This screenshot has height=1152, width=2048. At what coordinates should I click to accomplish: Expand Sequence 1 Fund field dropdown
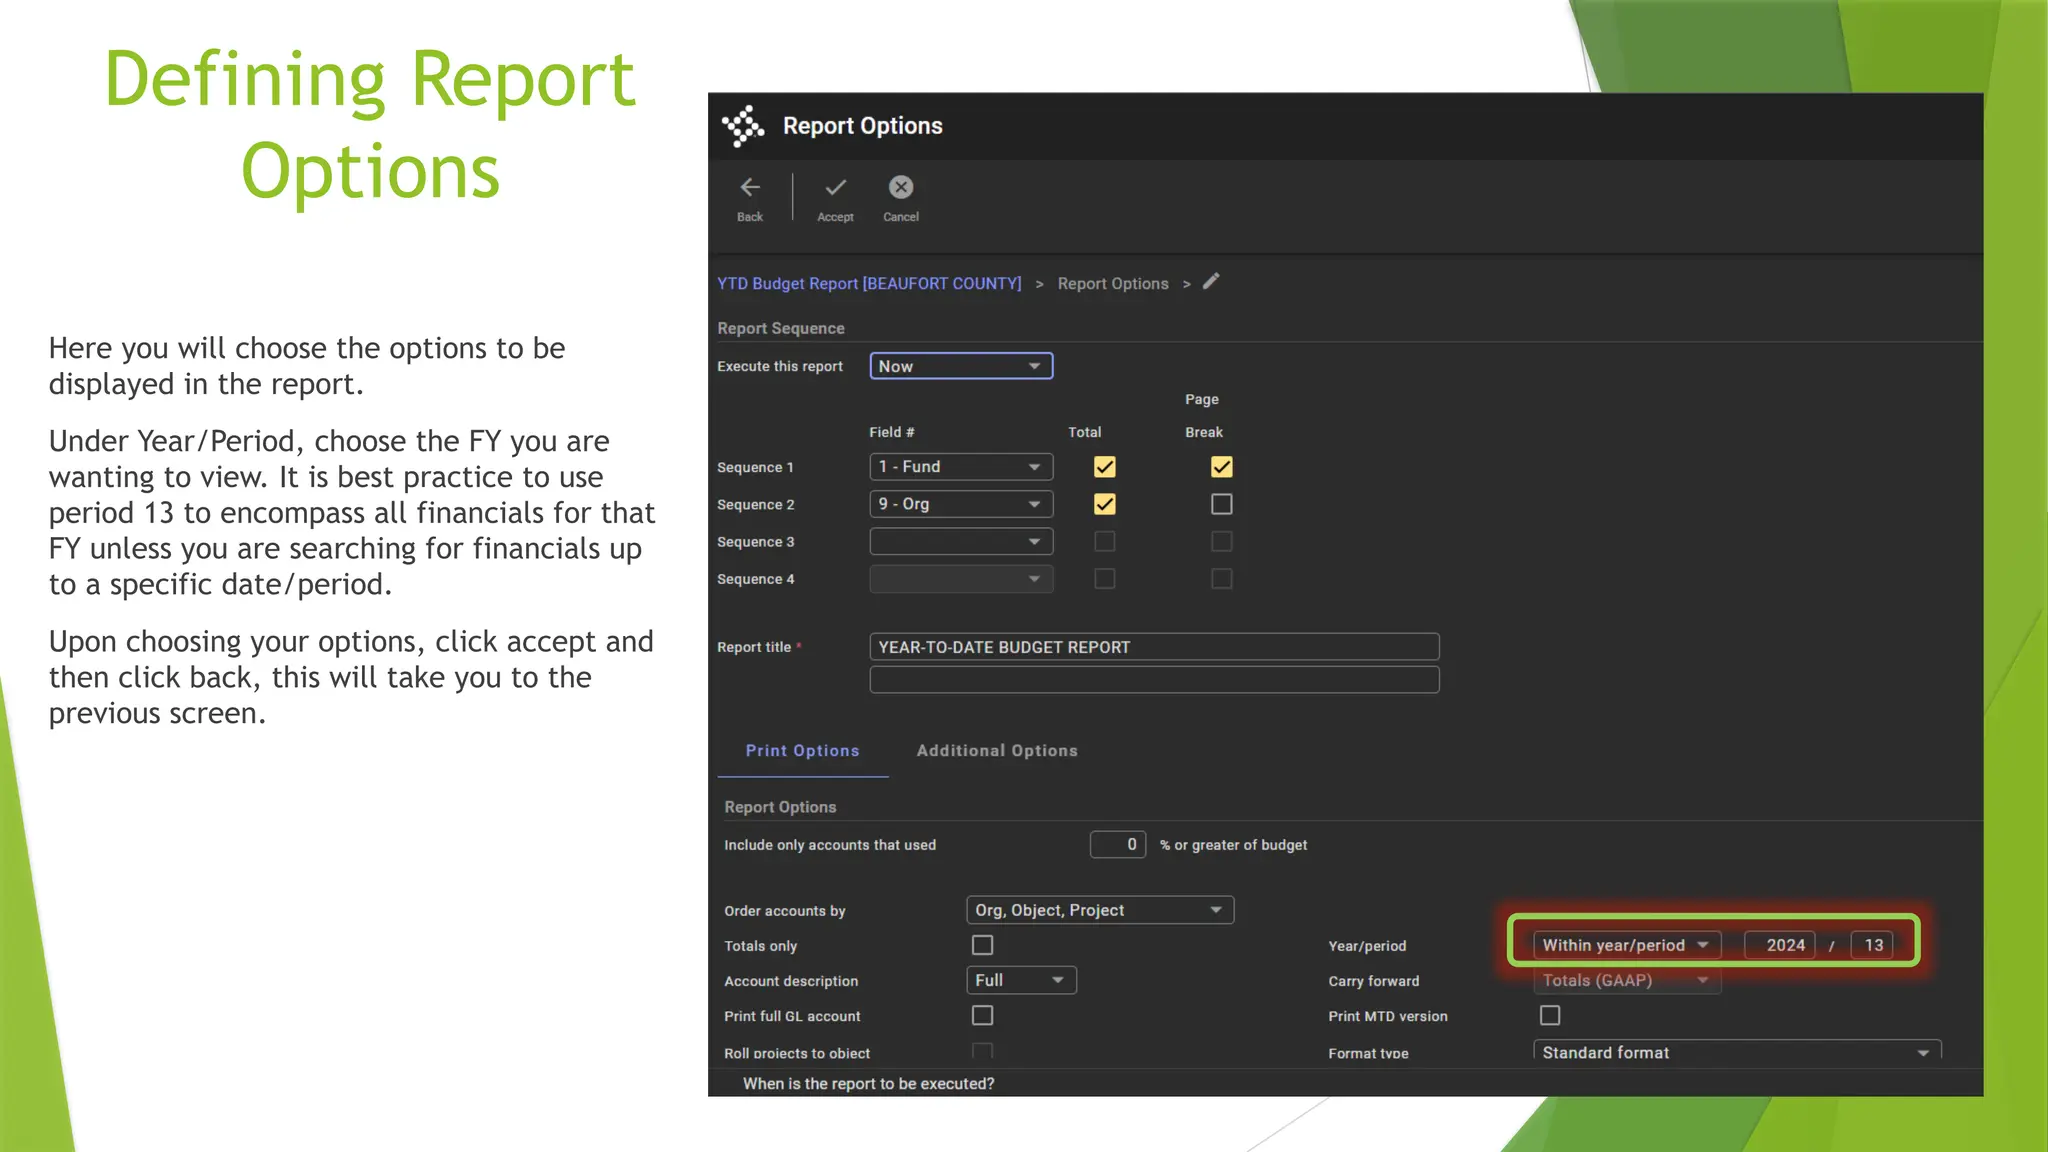click(x=960, y=467)
